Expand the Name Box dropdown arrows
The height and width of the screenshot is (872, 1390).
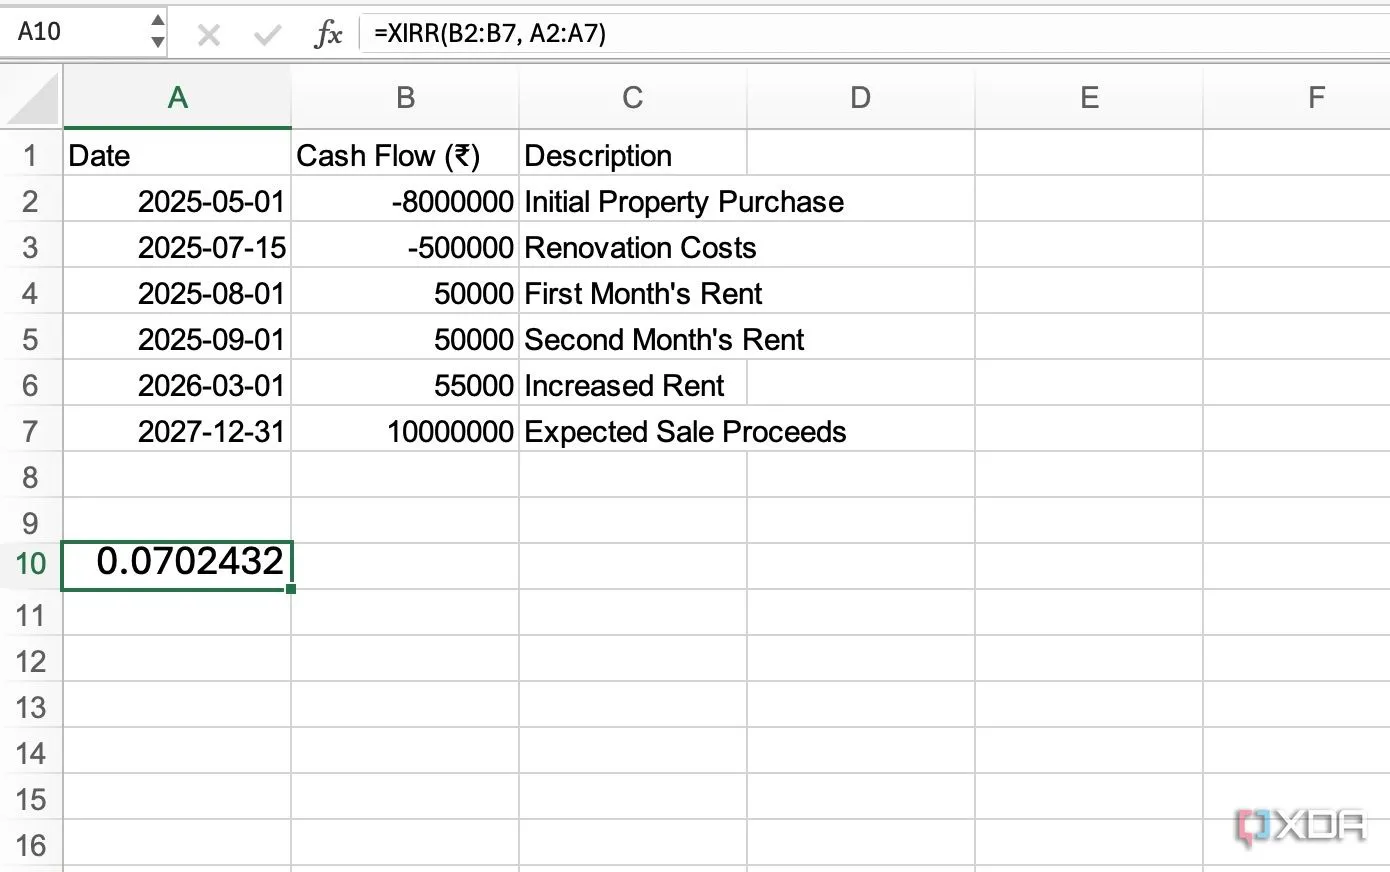click(x=157, y=32)
